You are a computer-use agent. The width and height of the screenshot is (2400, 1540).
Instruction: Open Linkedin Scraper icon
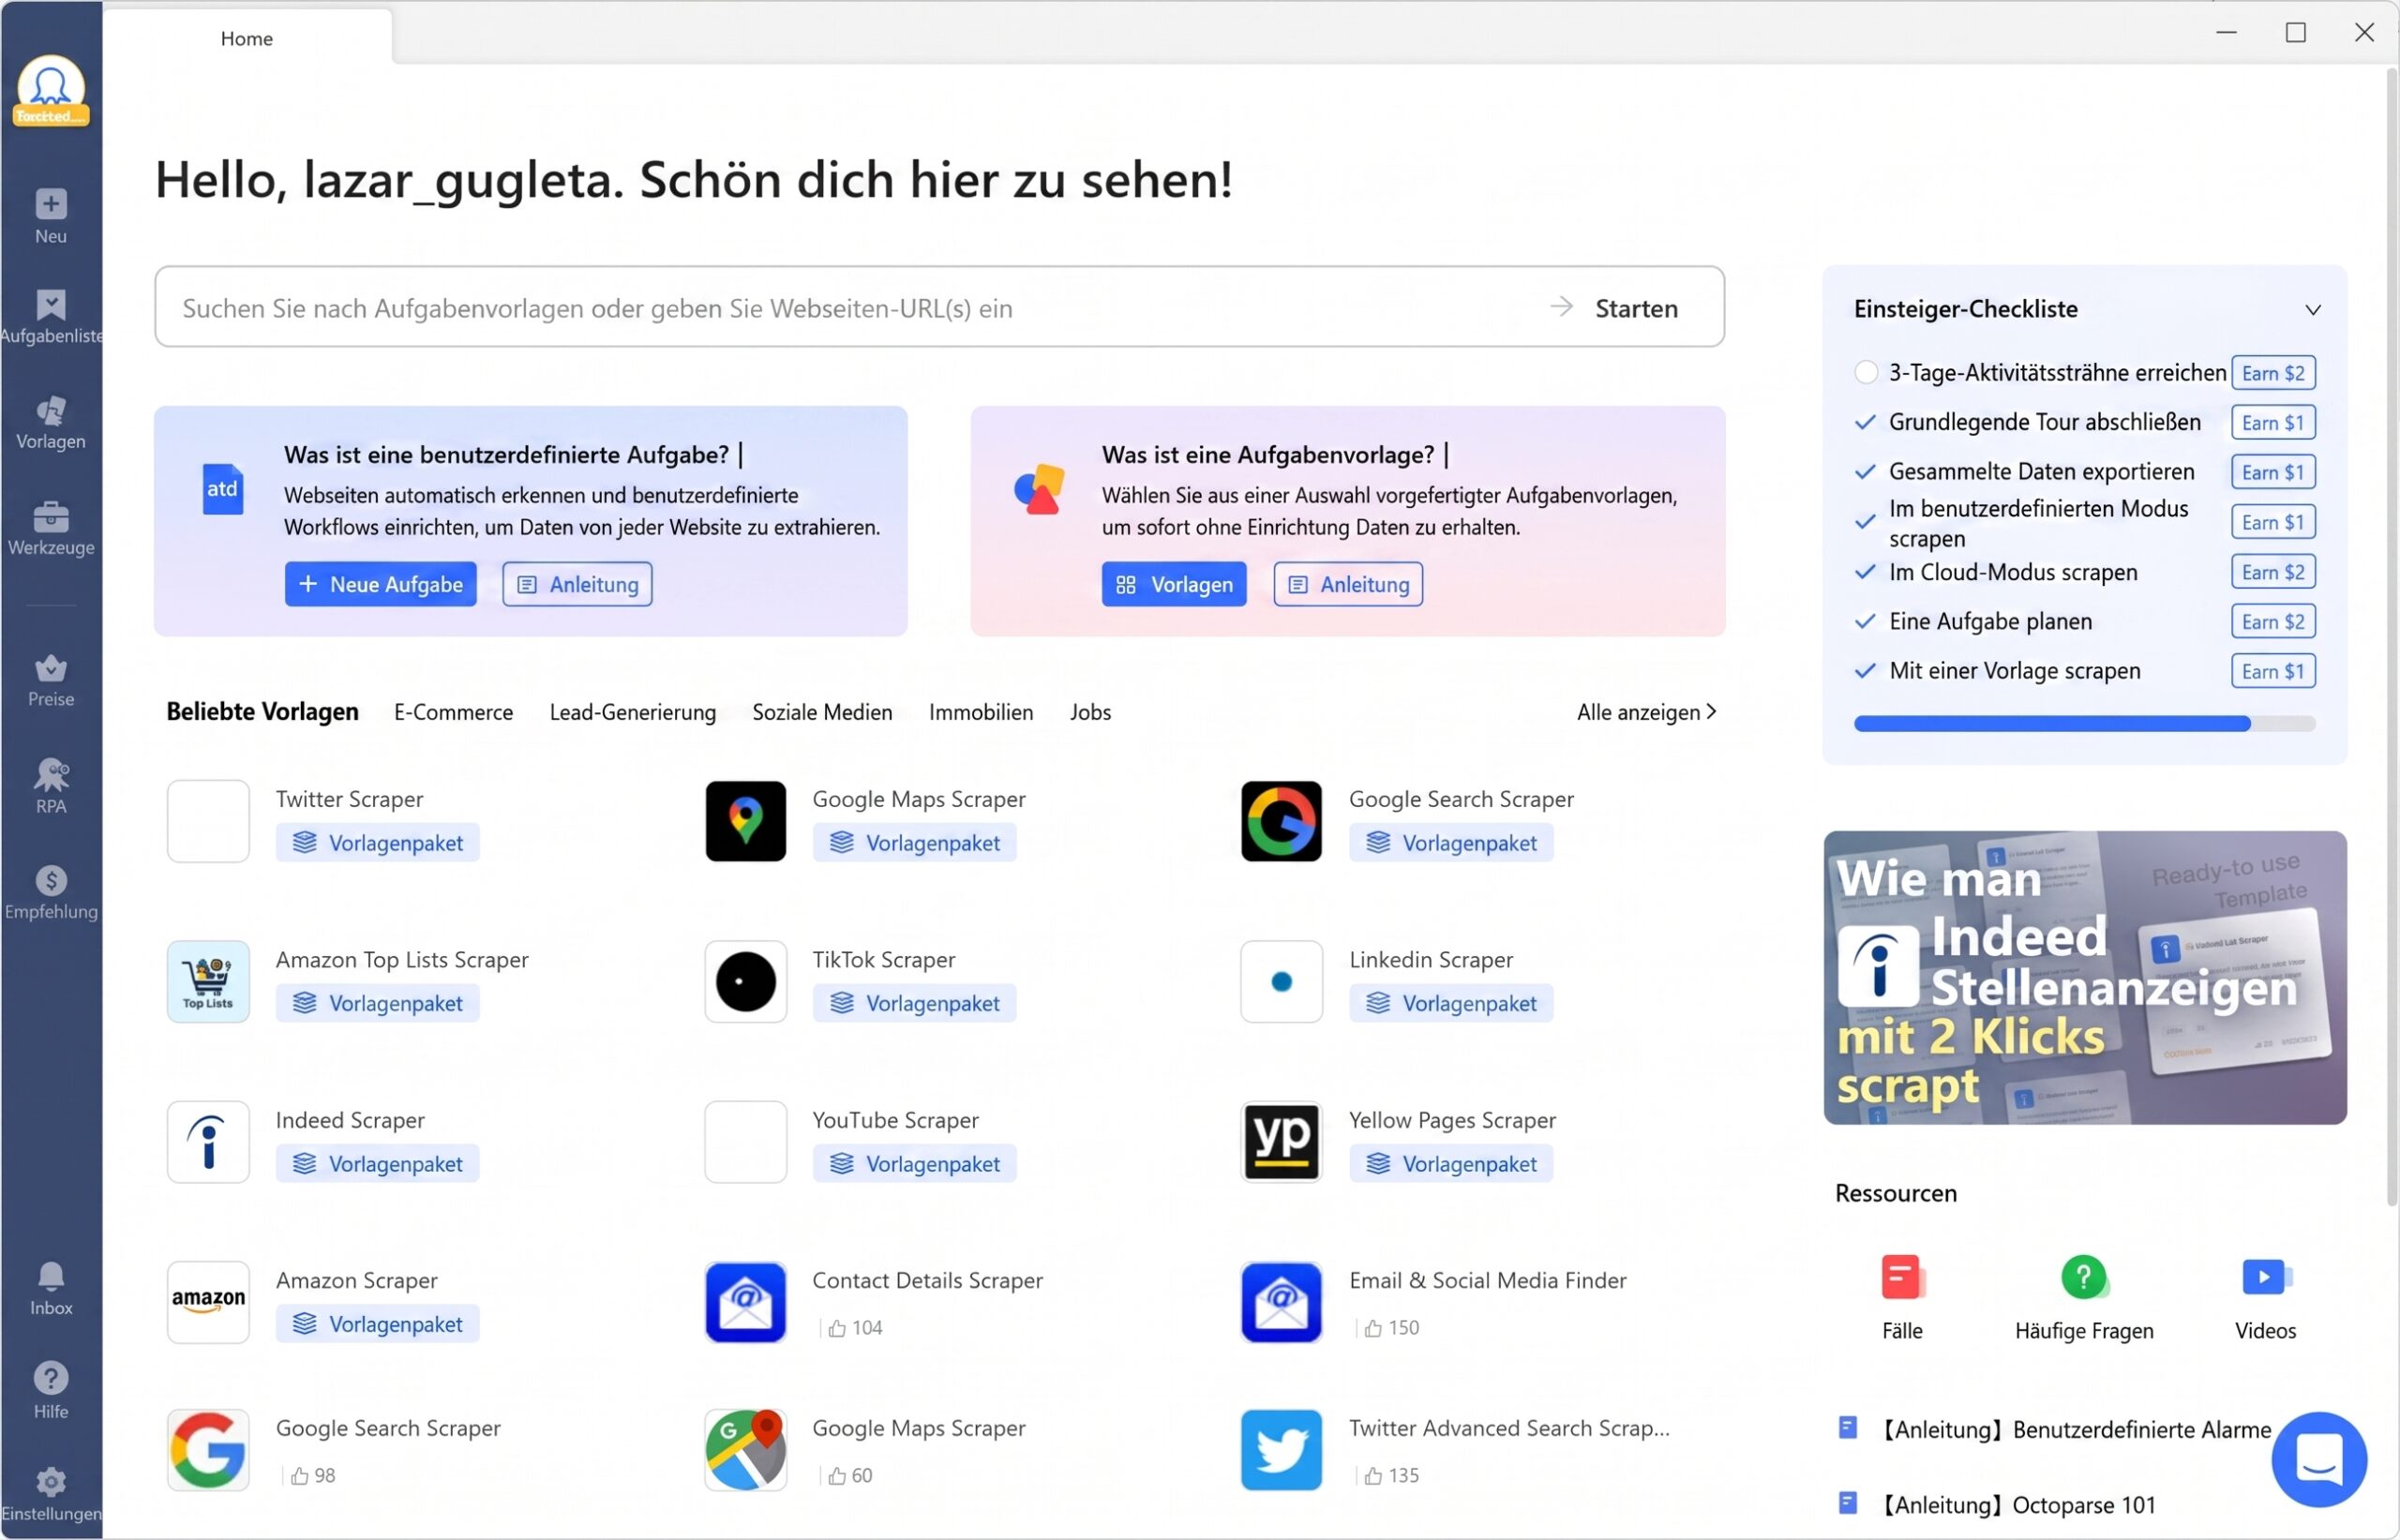[x=1281, y=982]
